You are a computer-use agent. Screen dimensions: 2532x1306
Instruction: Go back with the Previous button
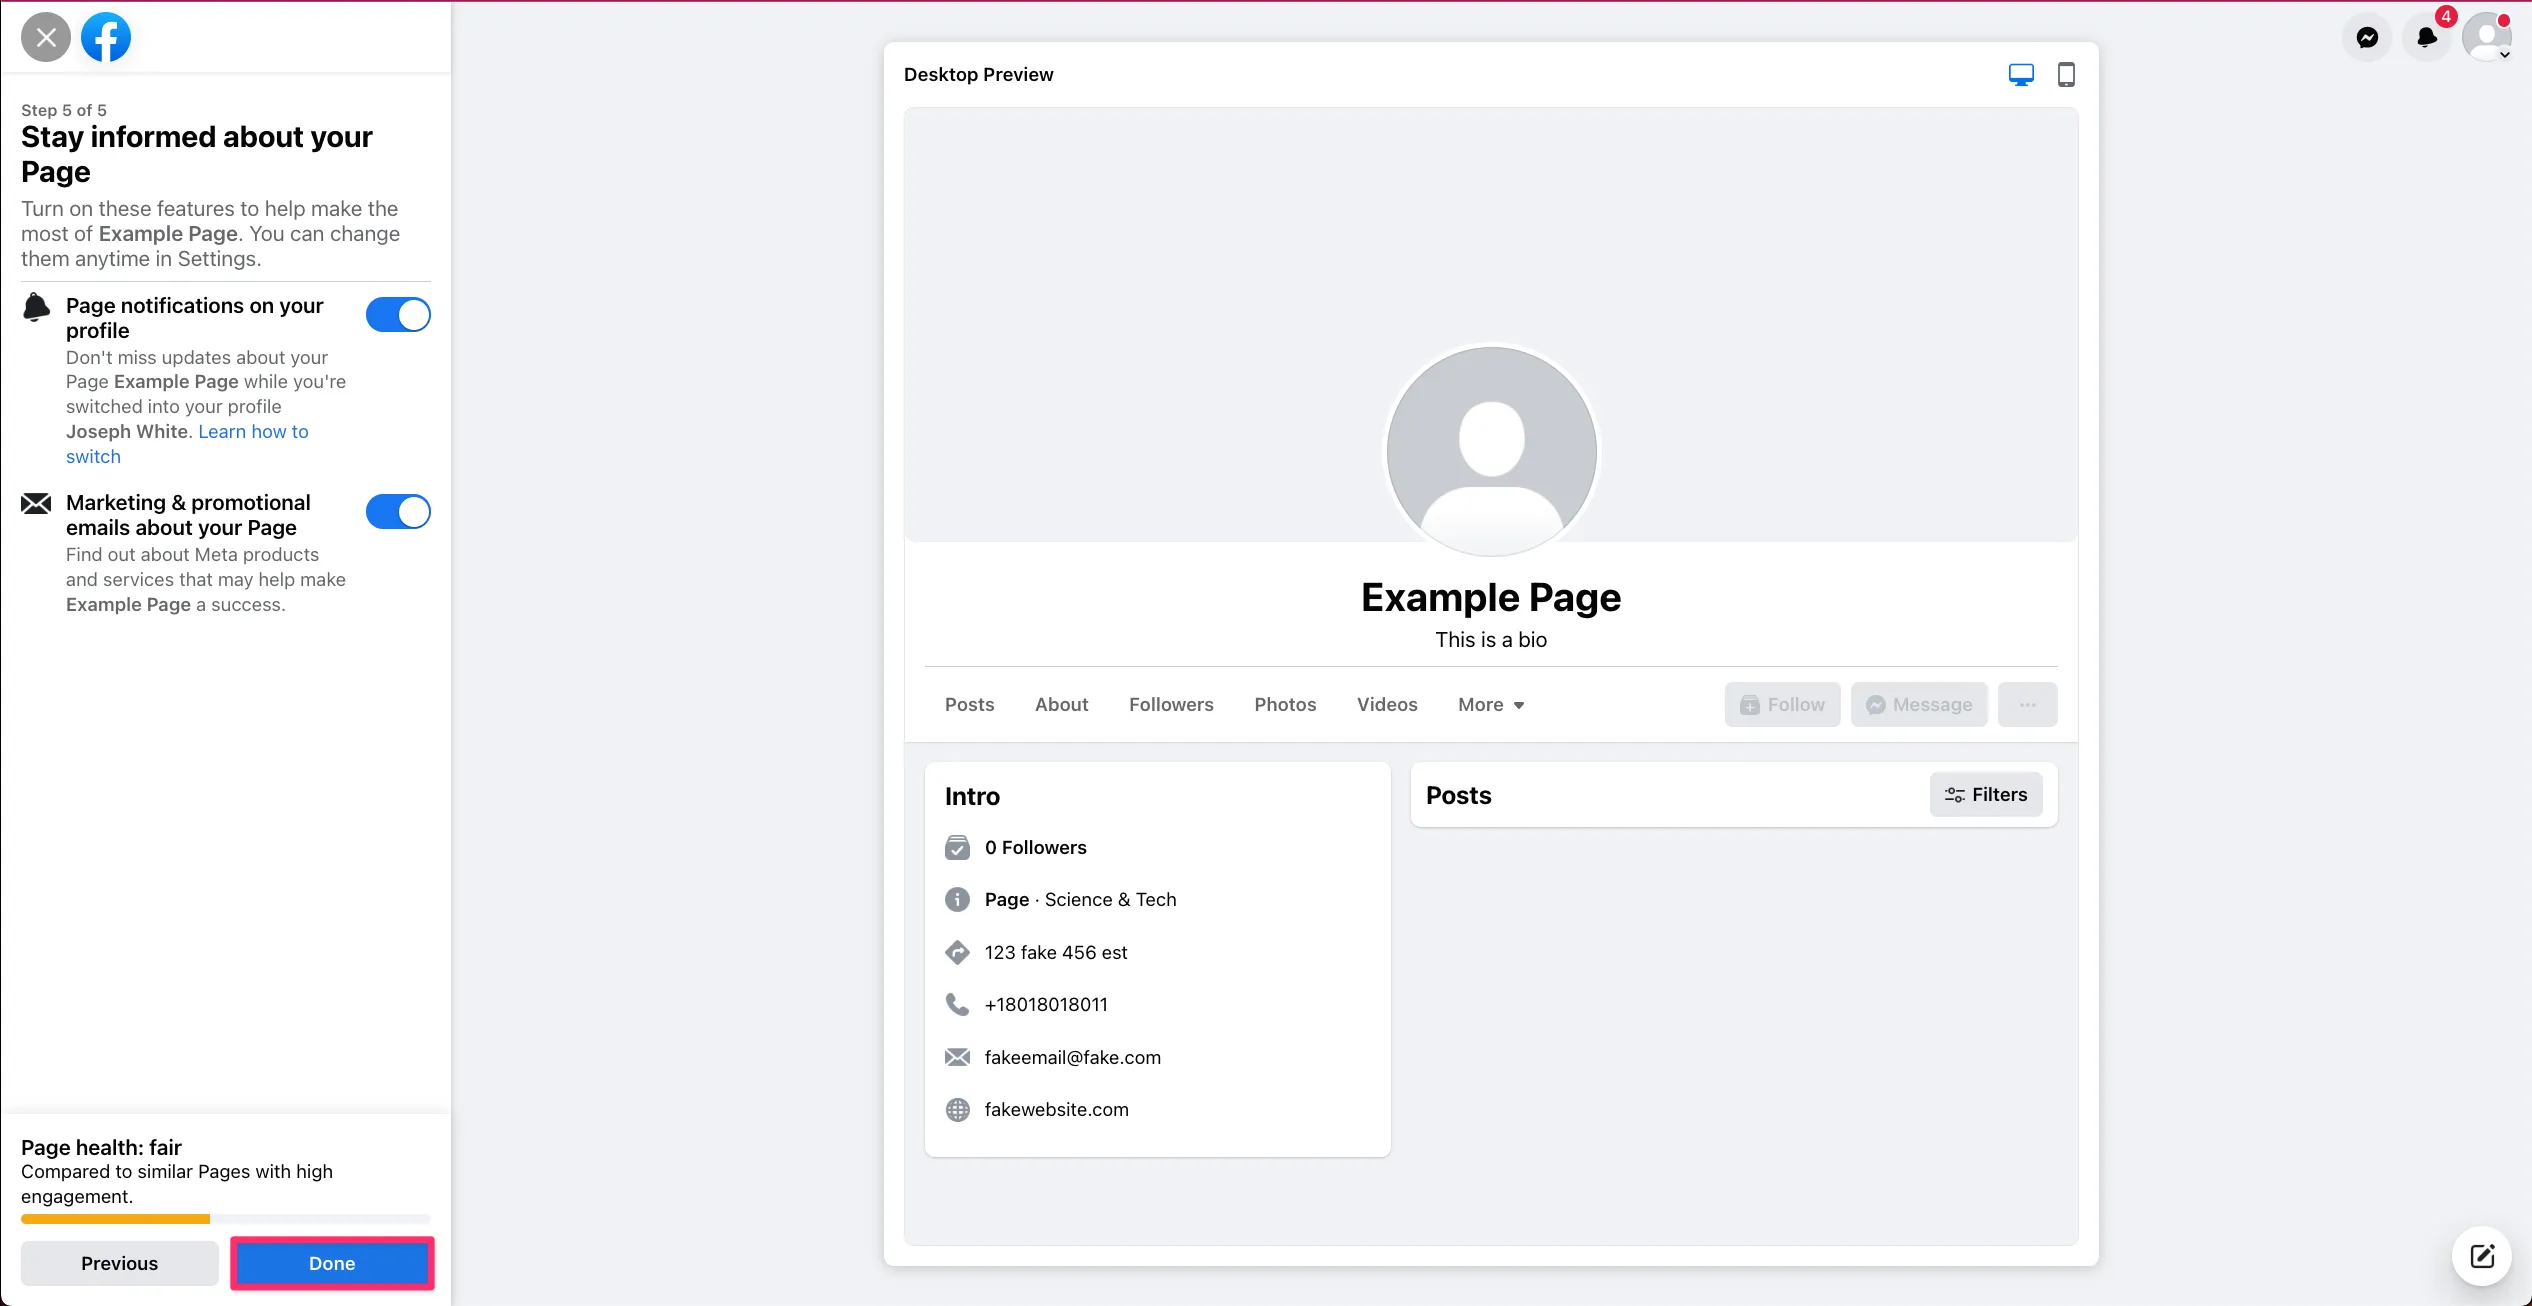coord(120,1263)
